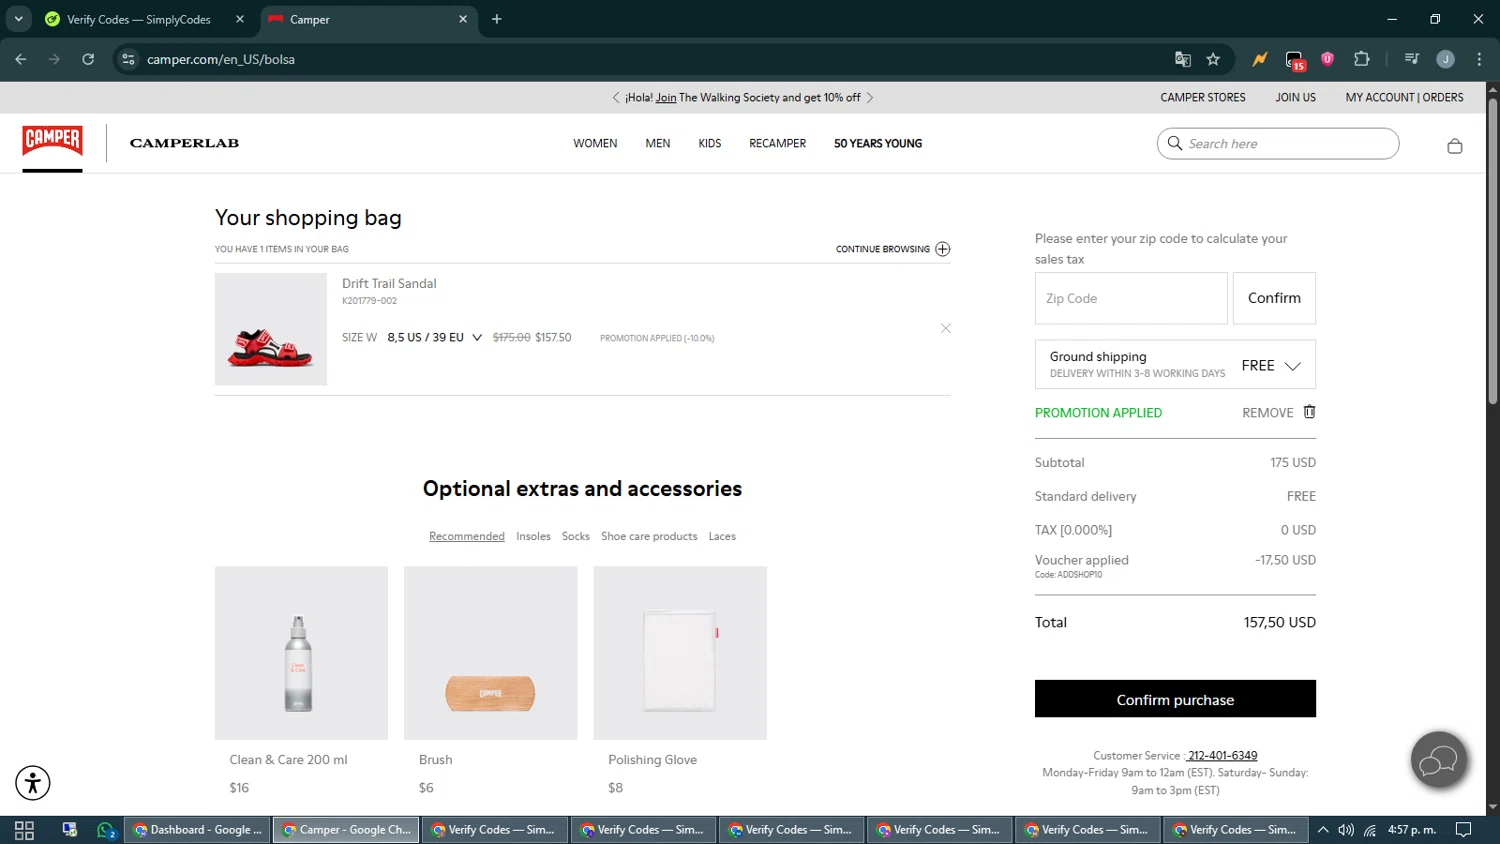The image size is (1500, 844).
Task: Confirm the zip code
Action: click(1274, 298)
